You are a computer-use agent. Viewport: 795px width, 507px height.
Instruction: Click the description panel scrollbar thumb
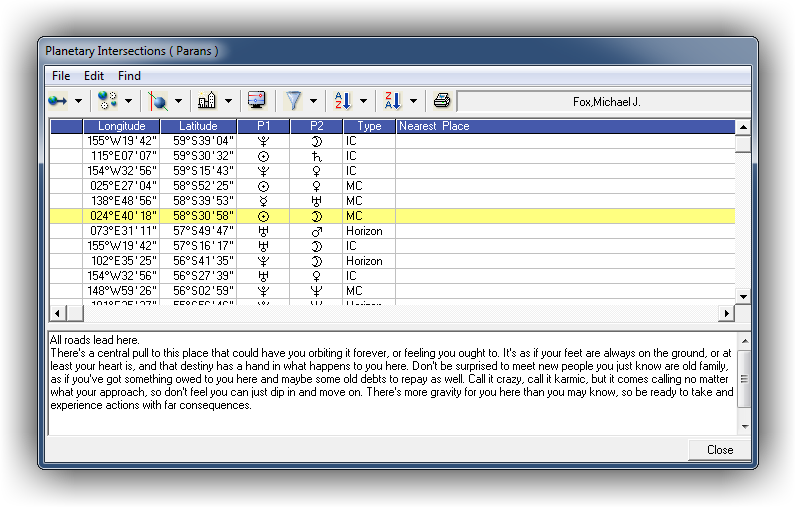(744, 379)
